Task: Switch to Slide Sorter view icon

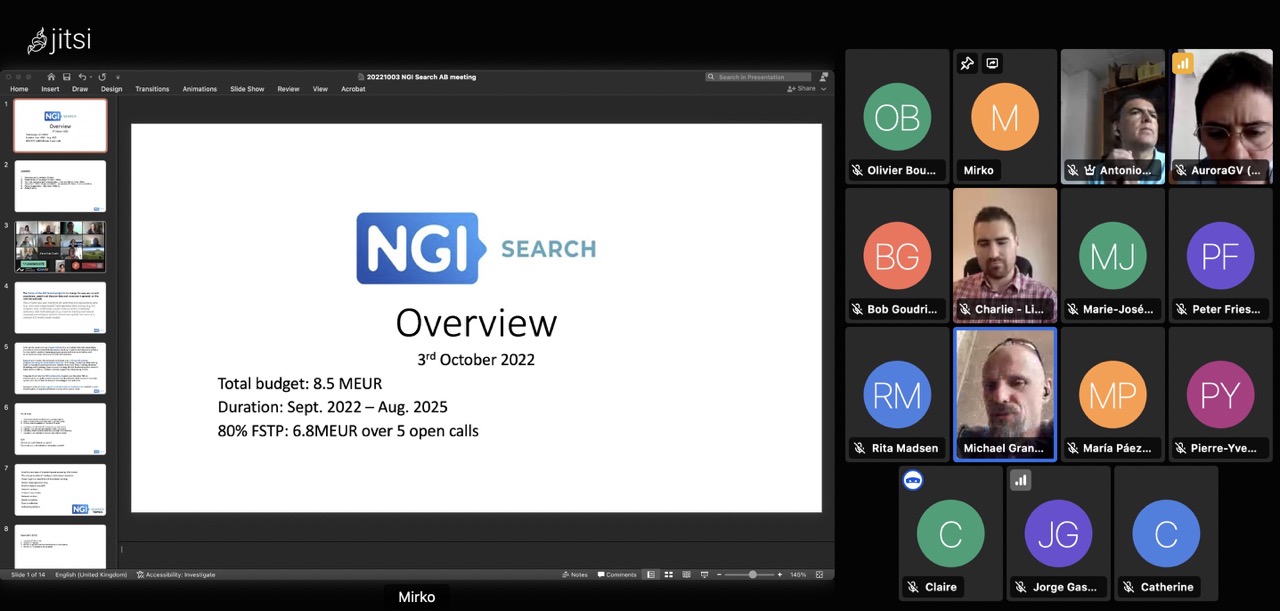Action: click(669, 575)
